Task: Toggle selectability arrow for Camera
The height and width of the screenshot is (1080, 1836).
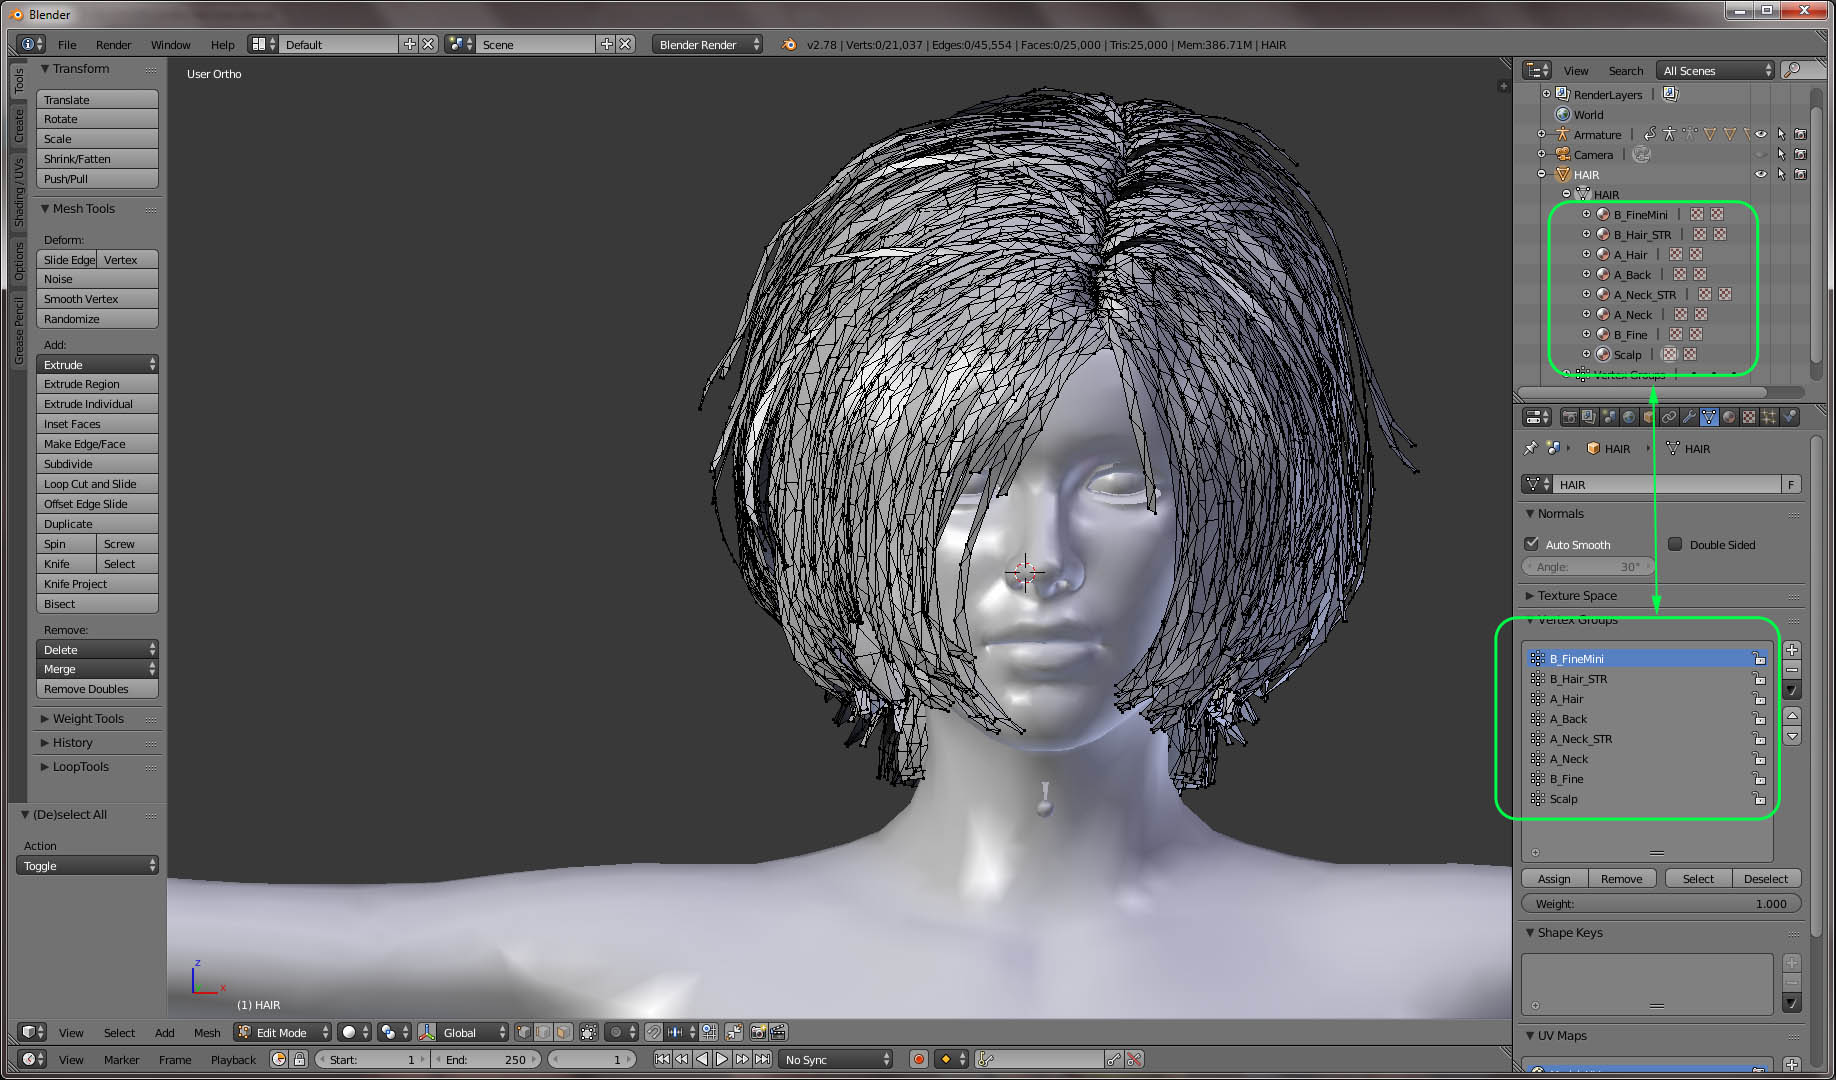Action: tap(1781, 154)
